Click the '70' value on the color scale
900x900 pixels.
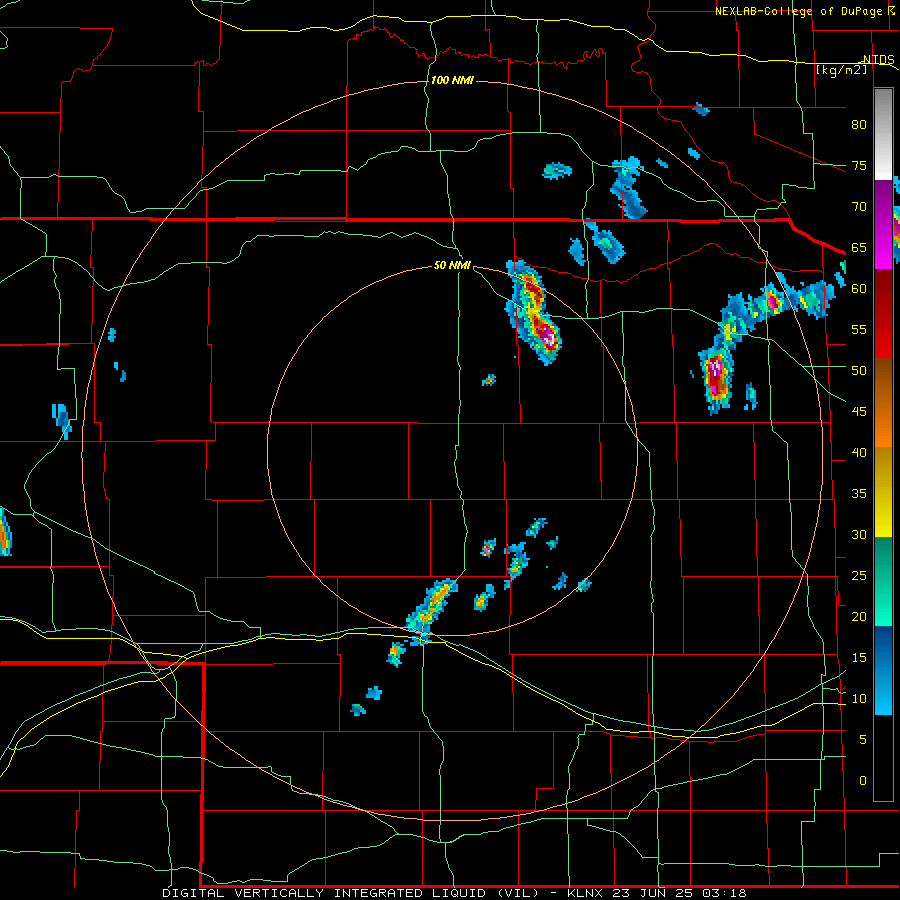tap(859, 207)
